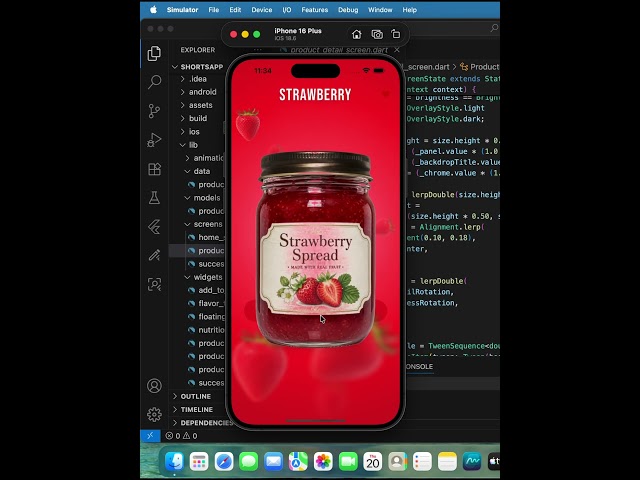
Task: Expand the OUTLINE section
Action: (x=198, y=396)
